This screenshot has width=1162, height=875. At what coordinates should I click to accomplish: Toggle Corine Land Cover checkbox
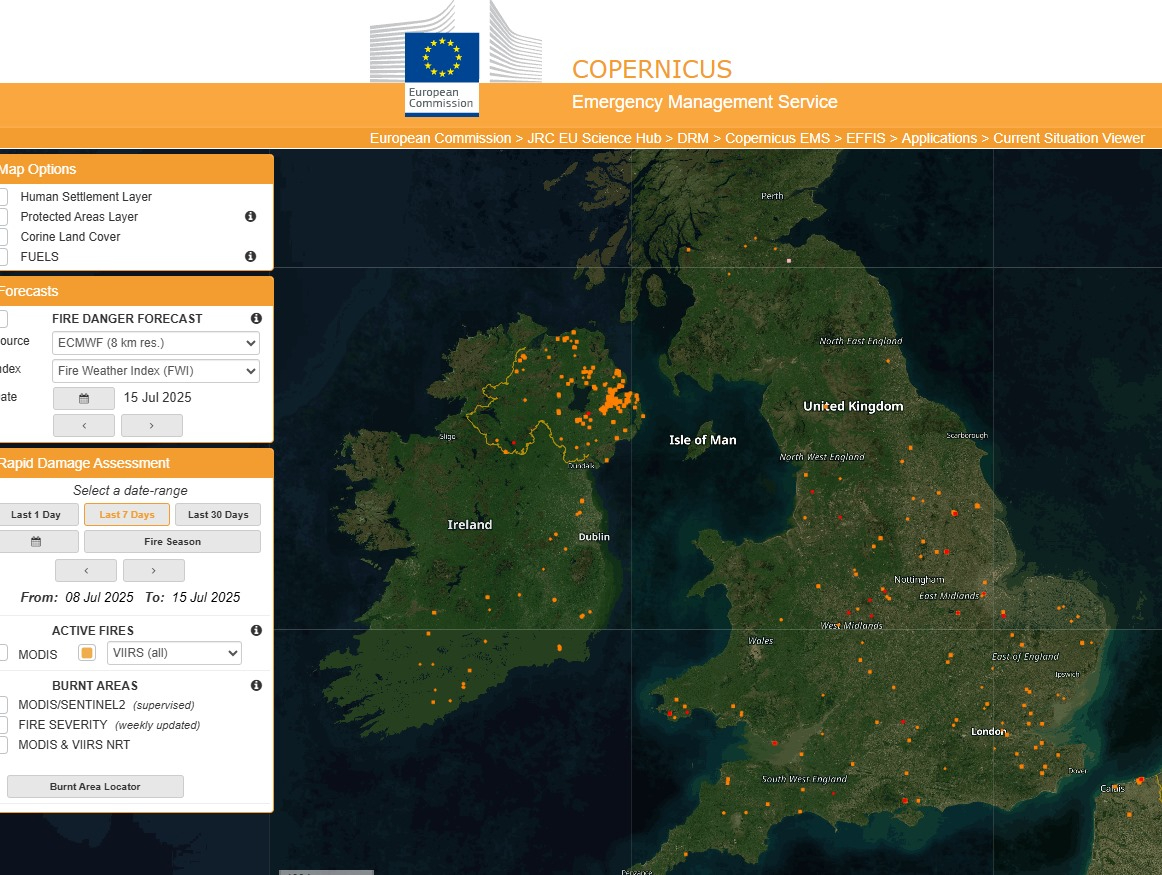3,237
